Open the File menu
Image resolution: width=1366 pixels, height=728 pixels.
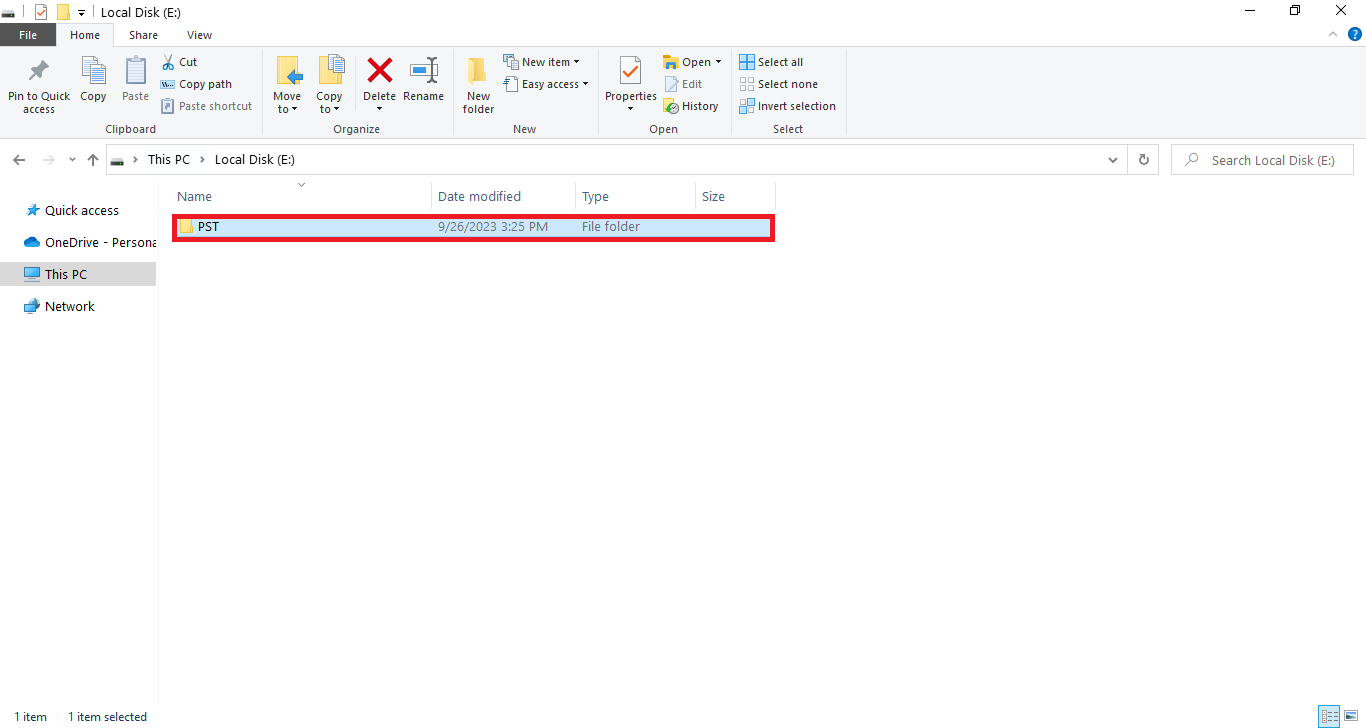click(x=28, y=35)
